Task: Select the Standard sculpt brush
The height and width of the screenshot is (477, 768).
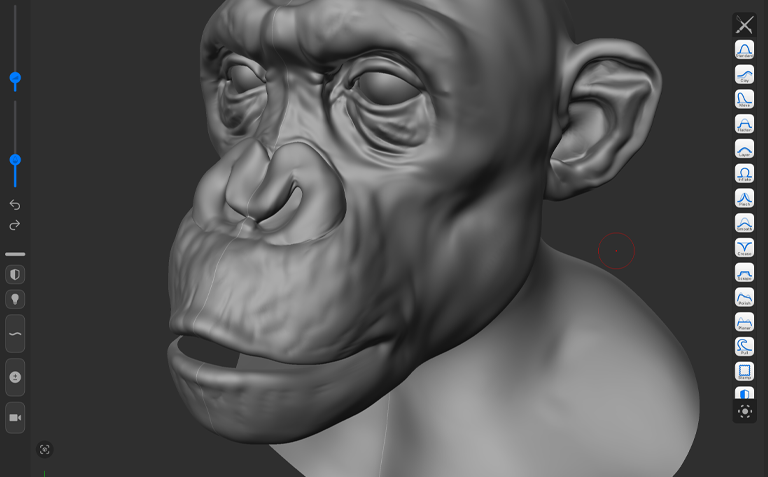Action: (744, 49)
